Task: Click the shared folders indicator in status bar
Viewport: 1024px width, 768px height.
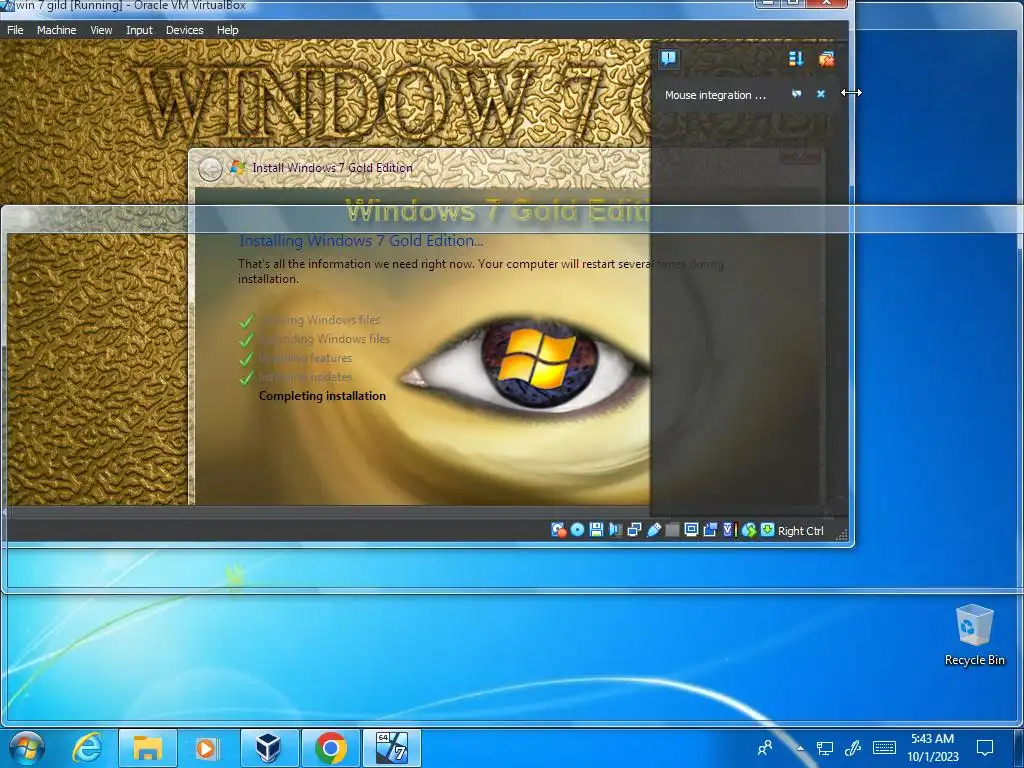Action: point(672,530)
